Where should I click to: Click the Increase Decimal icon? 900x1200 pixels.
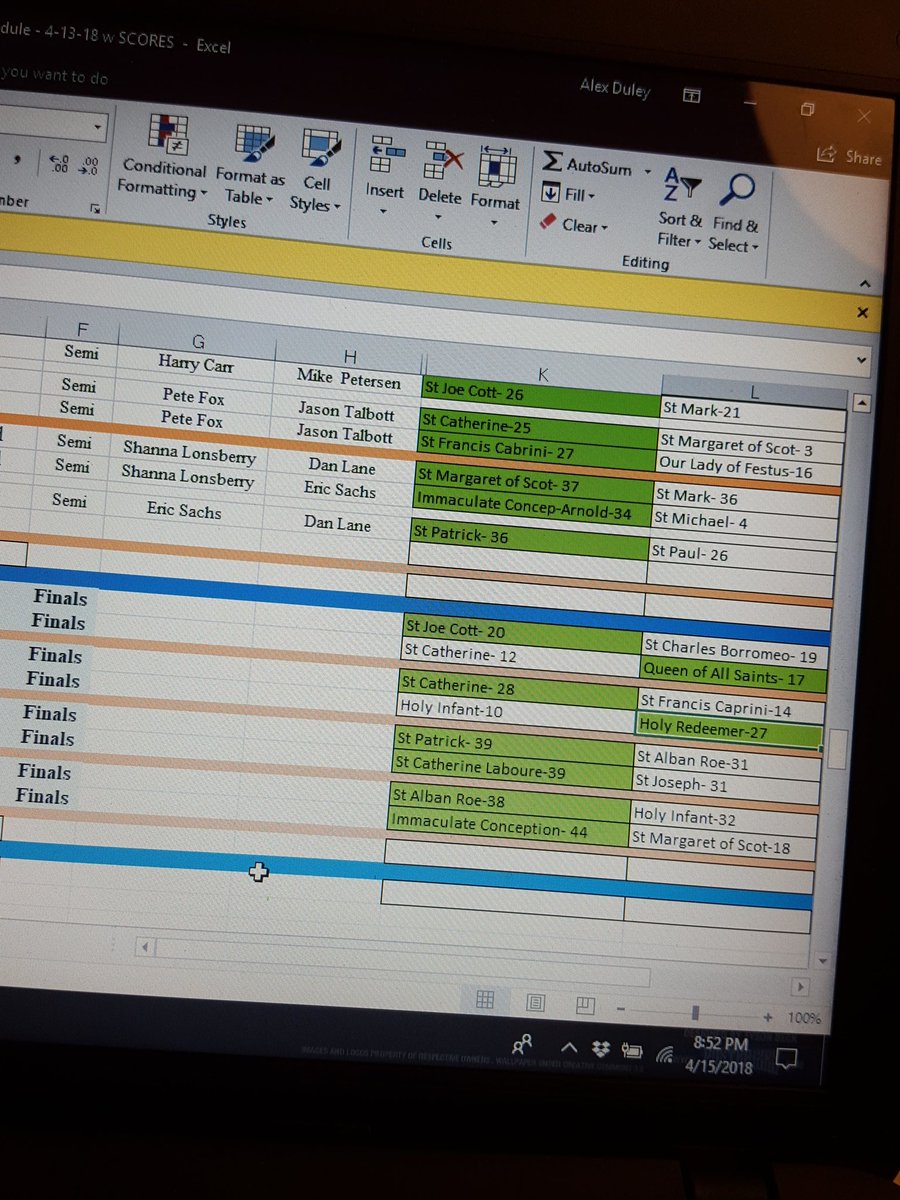61,162
